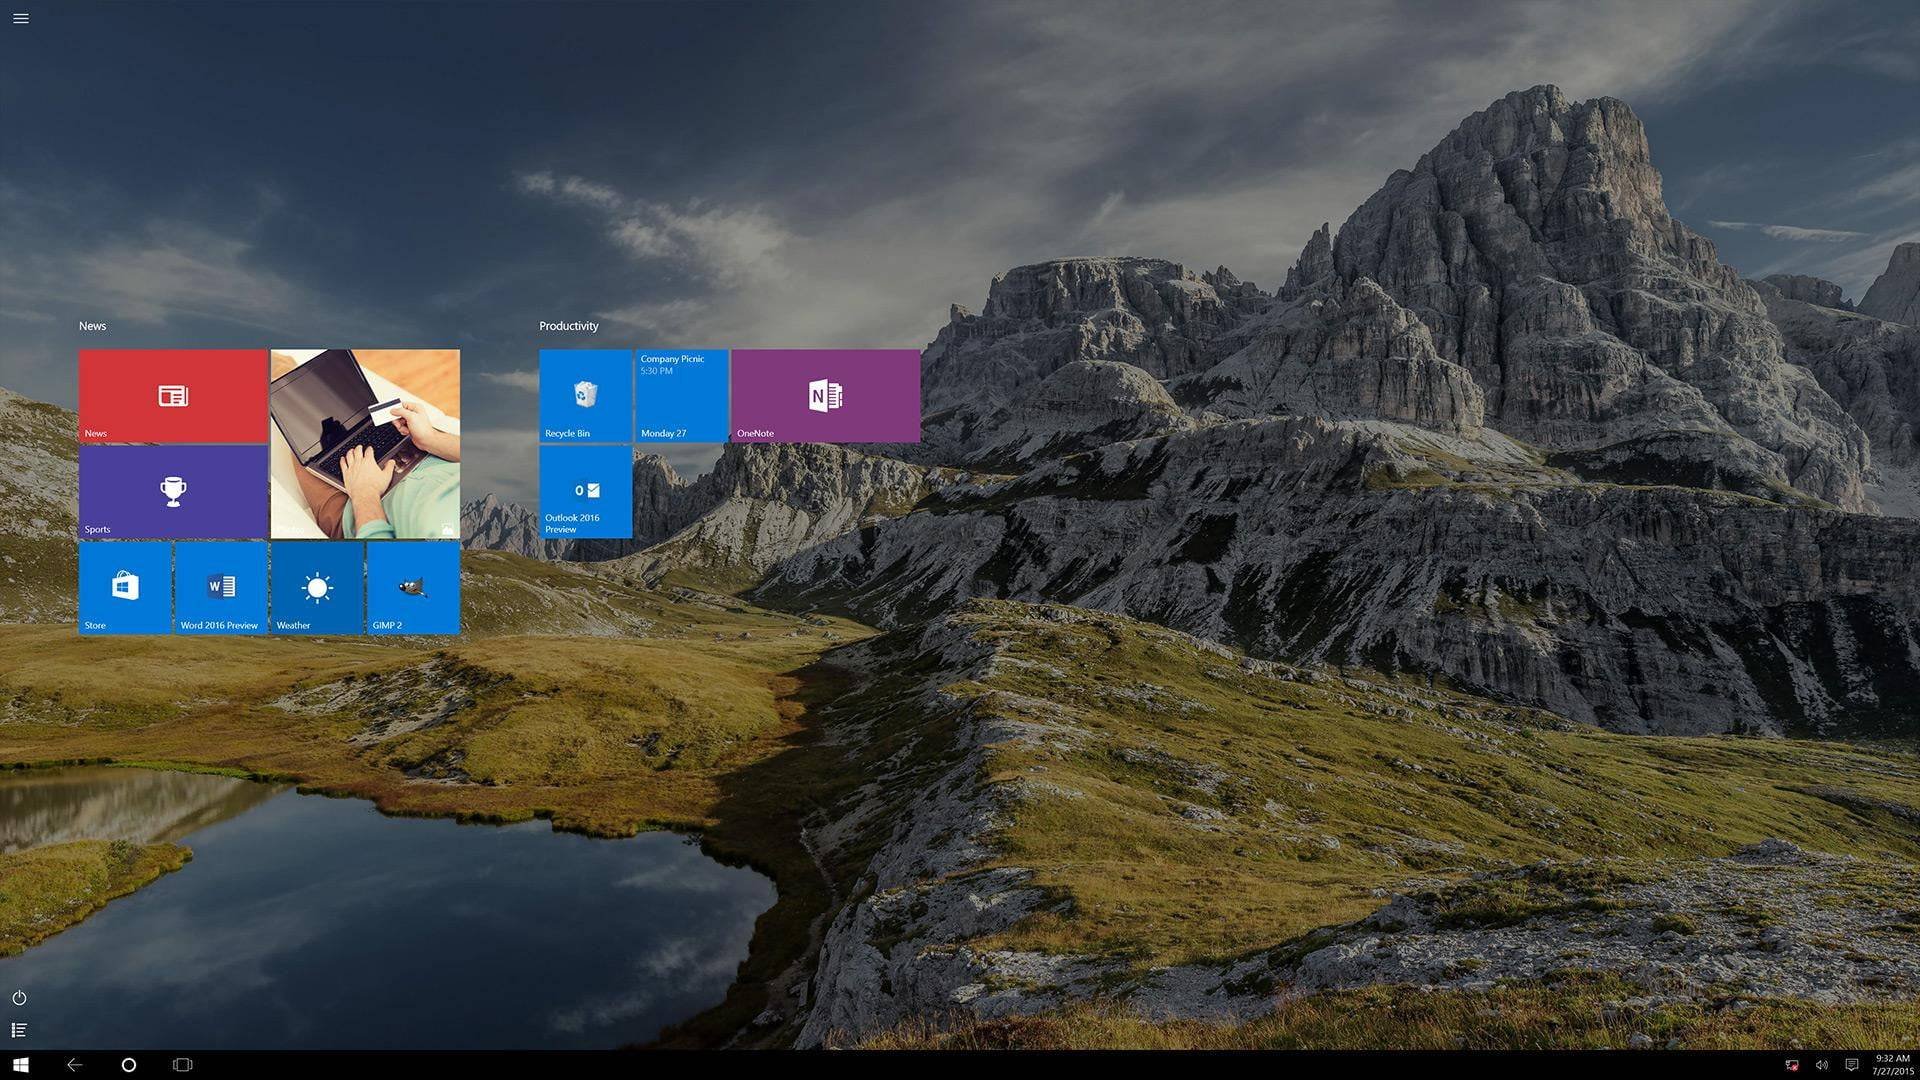Select the News group header

(92, 326)
